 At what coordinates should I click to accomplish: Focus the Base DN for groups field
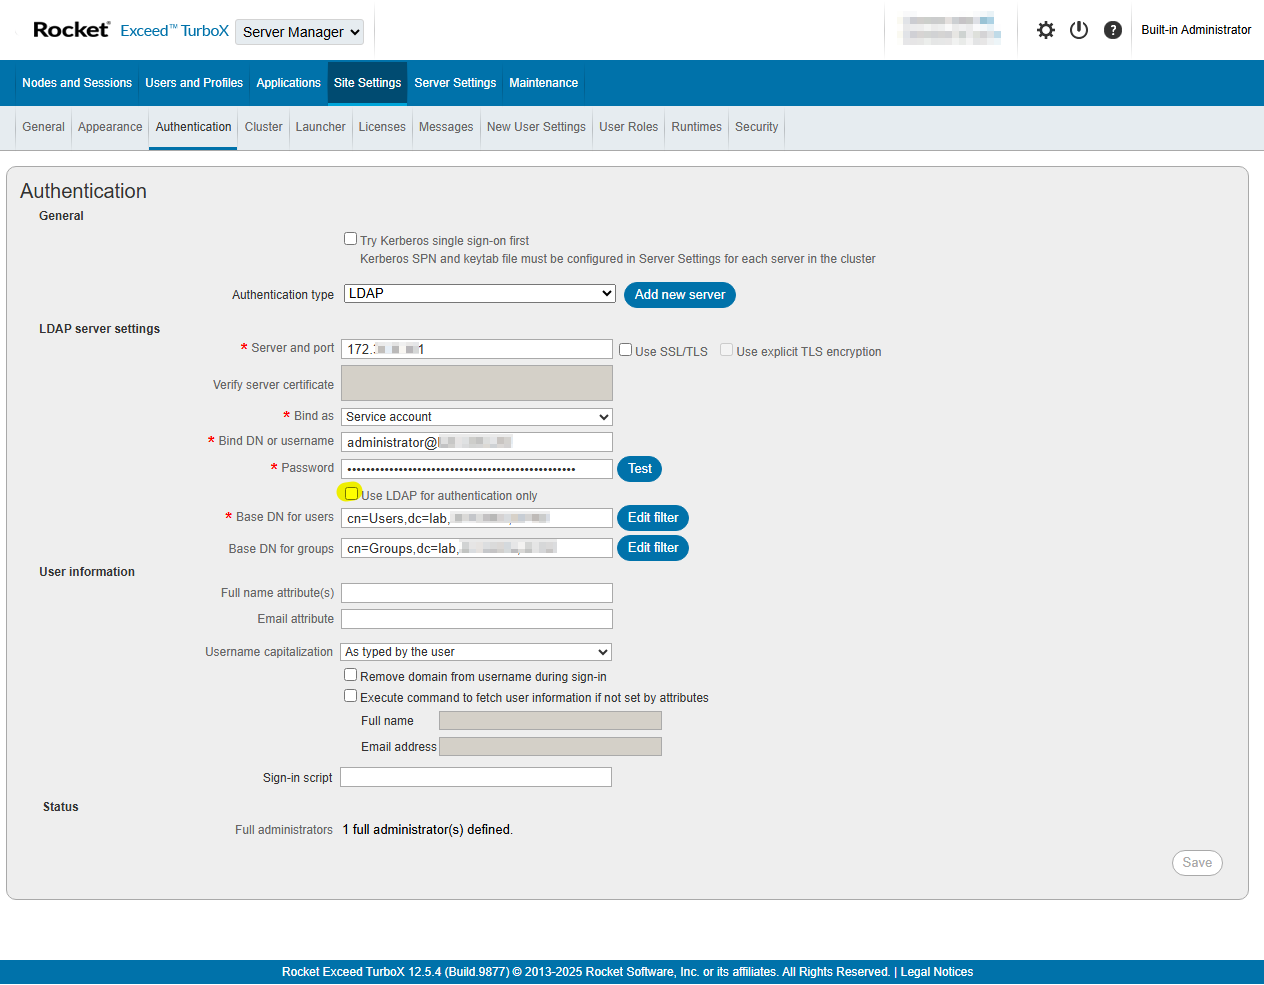coord(477,548)
